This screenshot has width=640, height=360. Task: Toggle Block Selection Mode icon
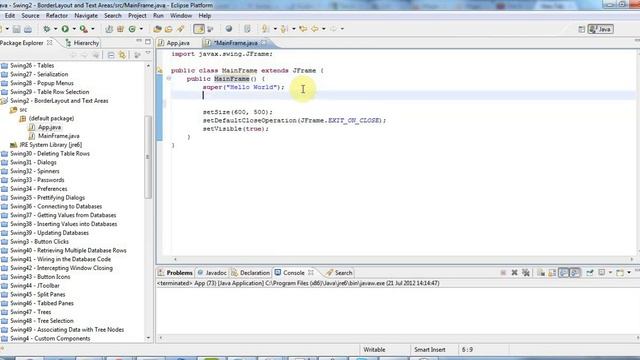211,29
